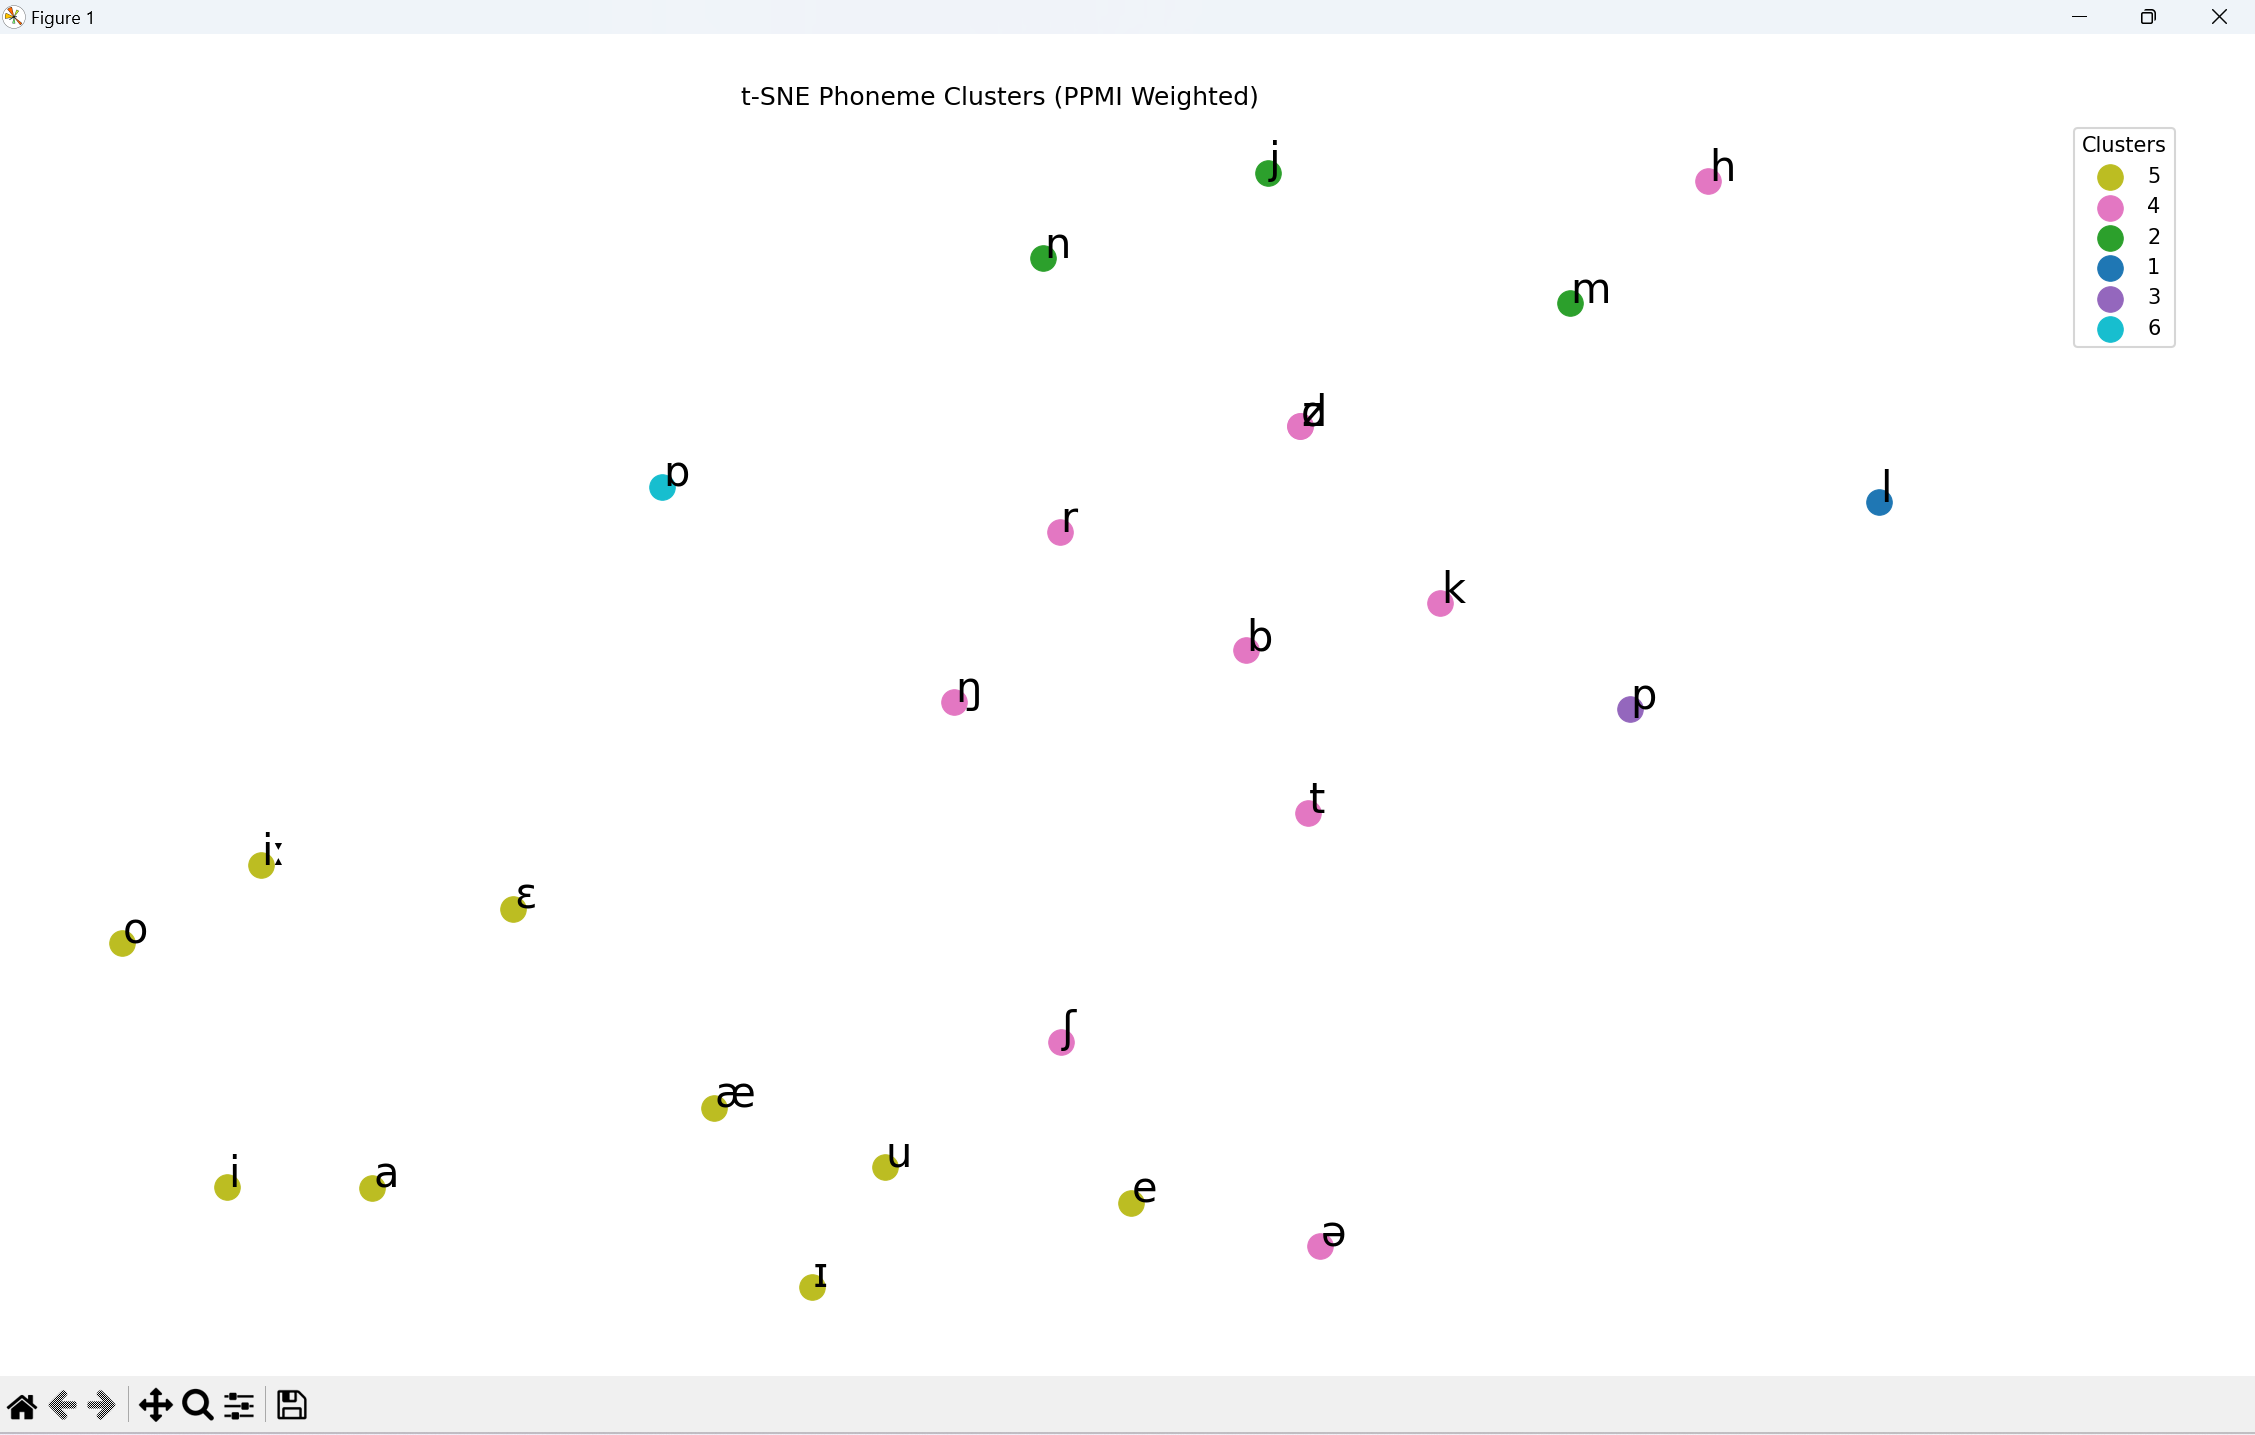The height and width of the screenshot is (1435, 2255).
Task: Click the cyan cluster 6 legend marker
Action: pos(2110,329)
